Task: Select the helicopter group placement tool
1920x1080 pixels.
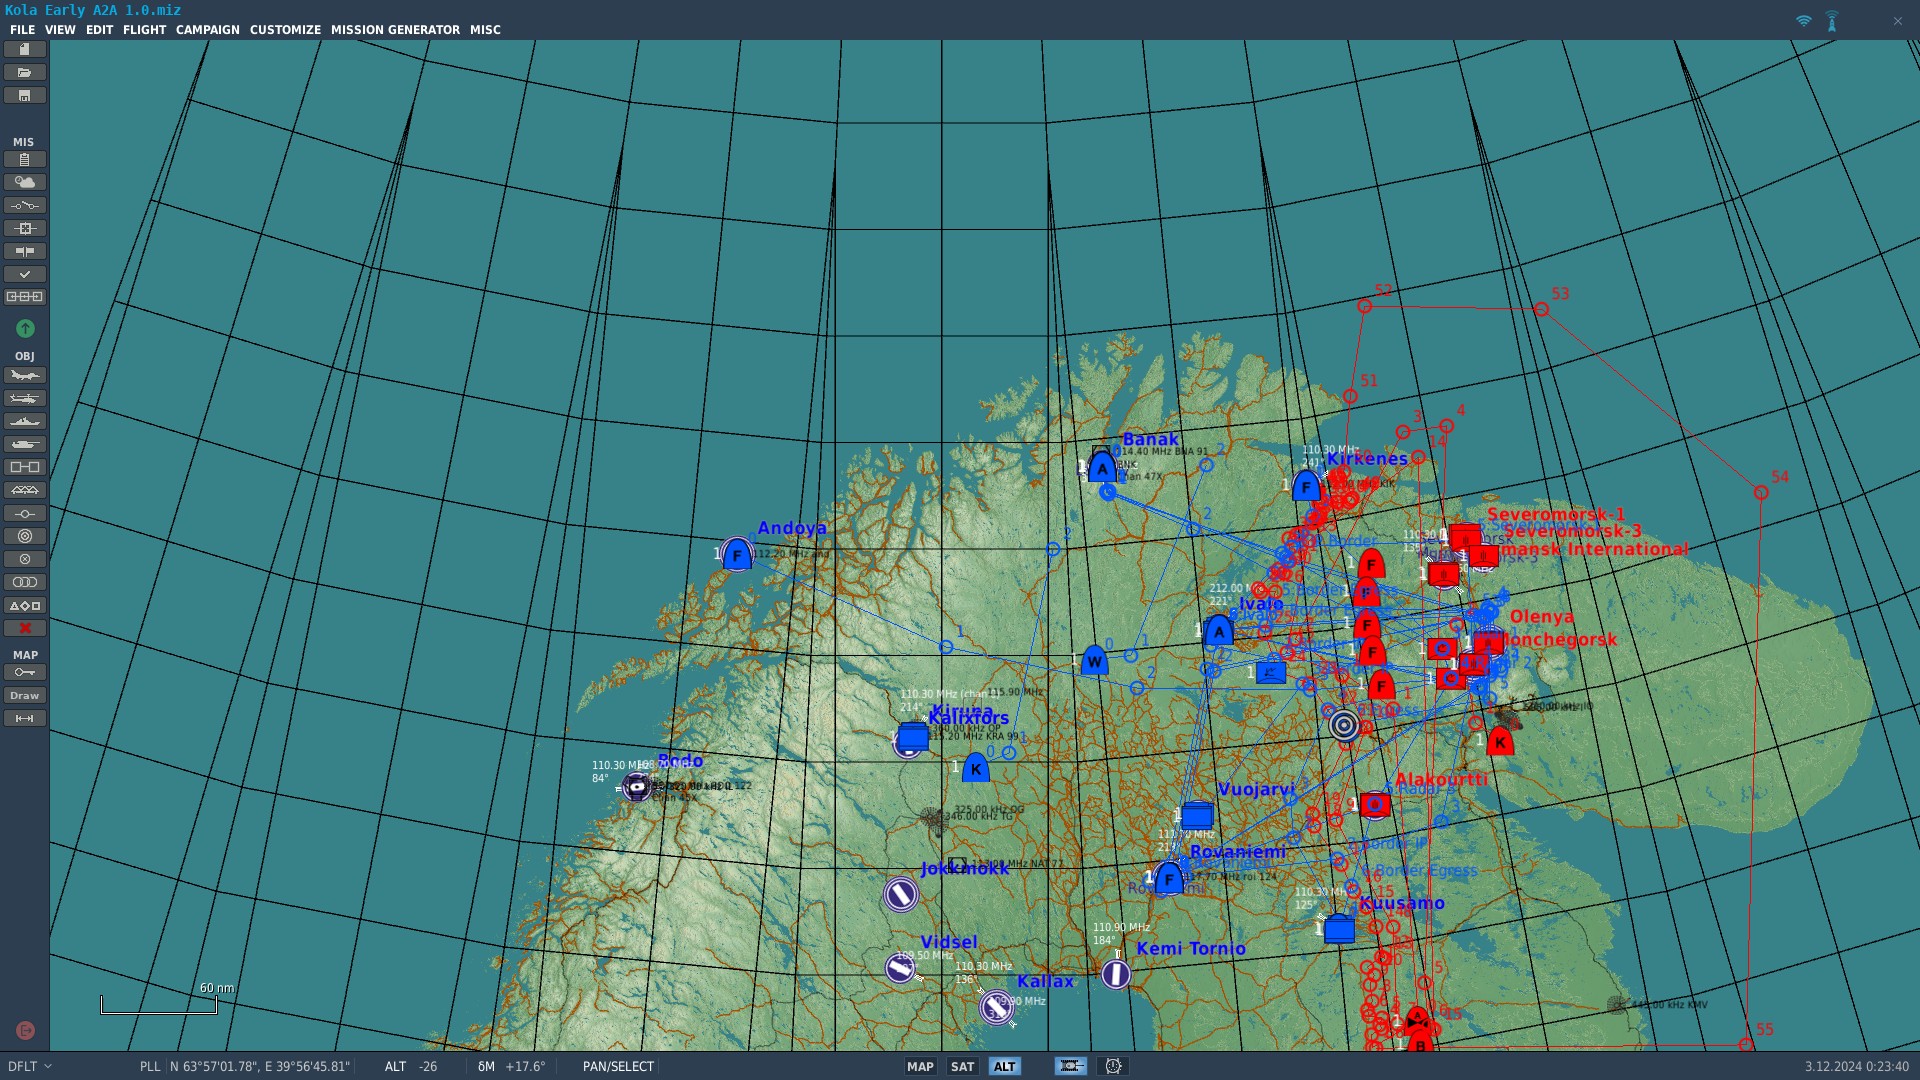Action: [24, 399]
